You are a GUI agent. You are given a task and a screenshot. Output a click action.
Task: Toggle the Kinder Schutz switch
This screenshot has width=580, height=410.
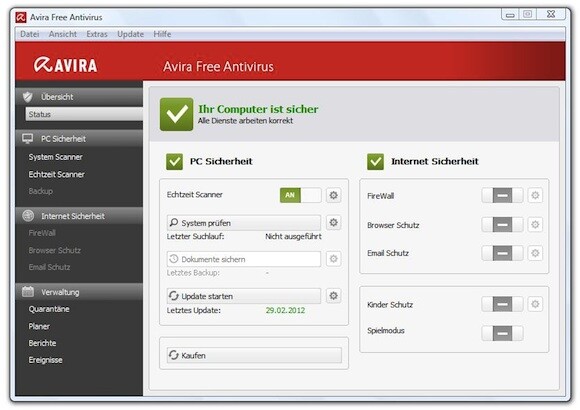502,304
